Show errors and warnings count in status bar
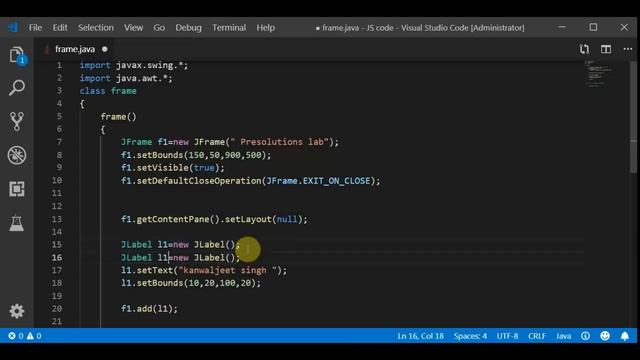This screenshot has height=360, width=640. (24, 336)
